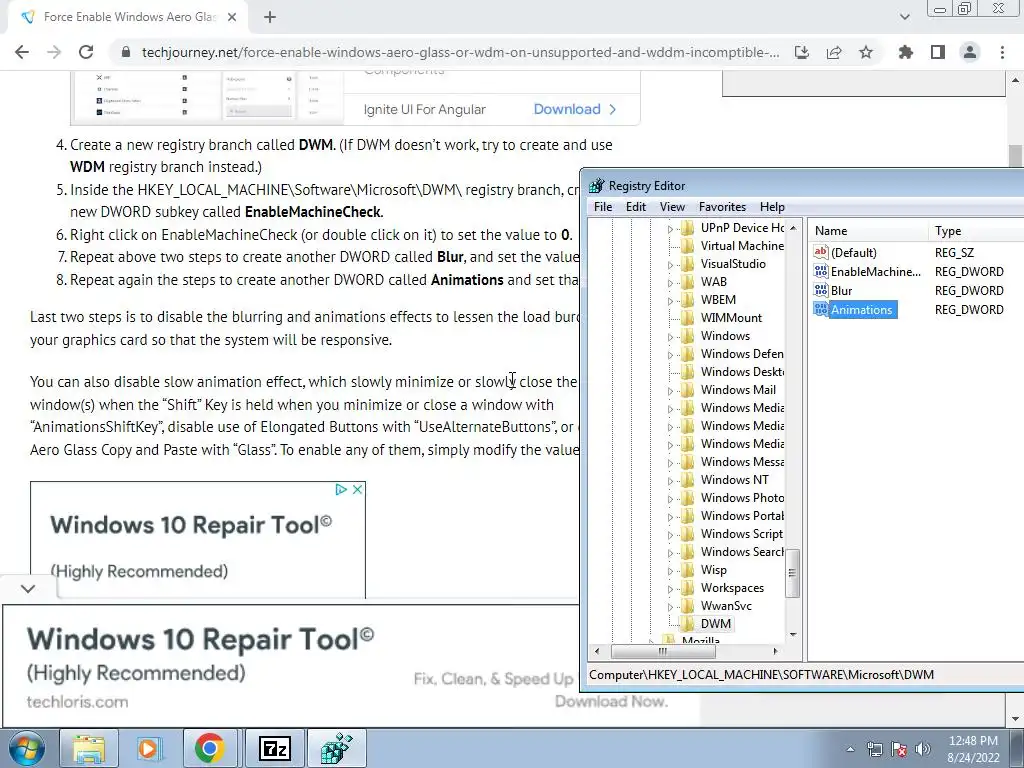This screenshot has width=1024, height=768.
Task: Open the tab search dropdown
Action: (x=904, y=17)
